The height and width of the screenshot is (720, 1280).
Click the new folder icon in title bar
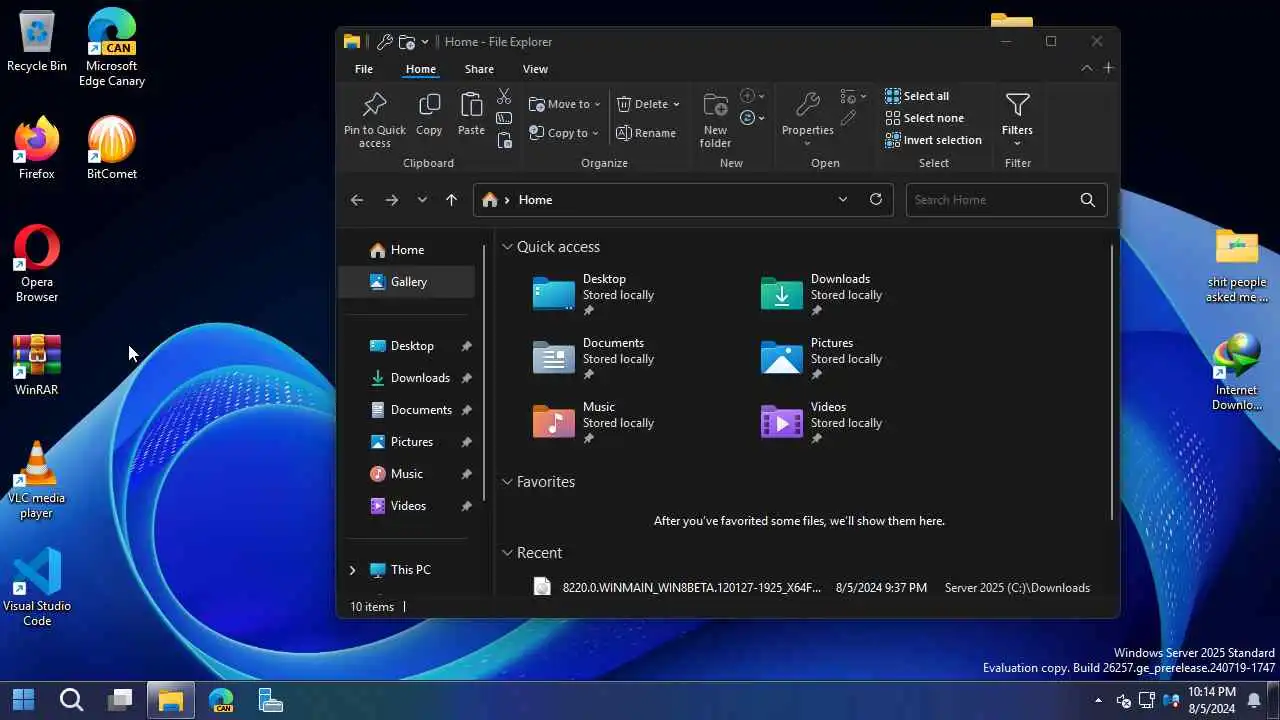coord(406,42)
